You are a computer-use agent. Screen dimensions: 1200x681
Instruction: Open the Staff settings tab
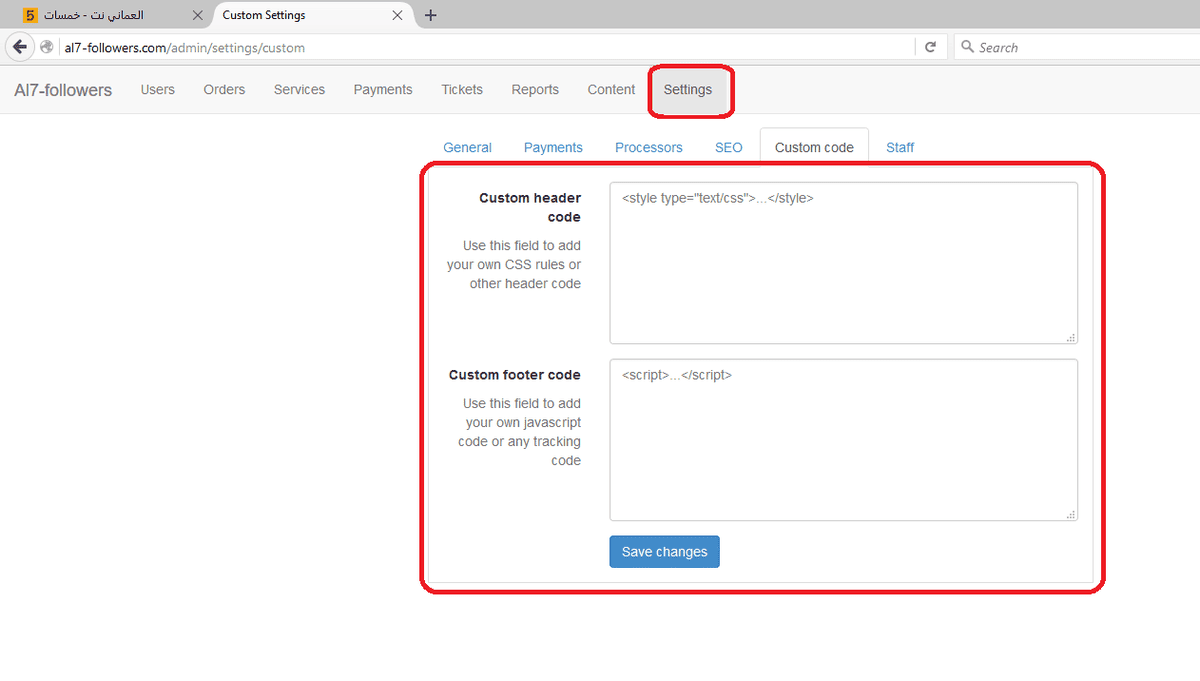pyautogui.click(x=900, y=147)
